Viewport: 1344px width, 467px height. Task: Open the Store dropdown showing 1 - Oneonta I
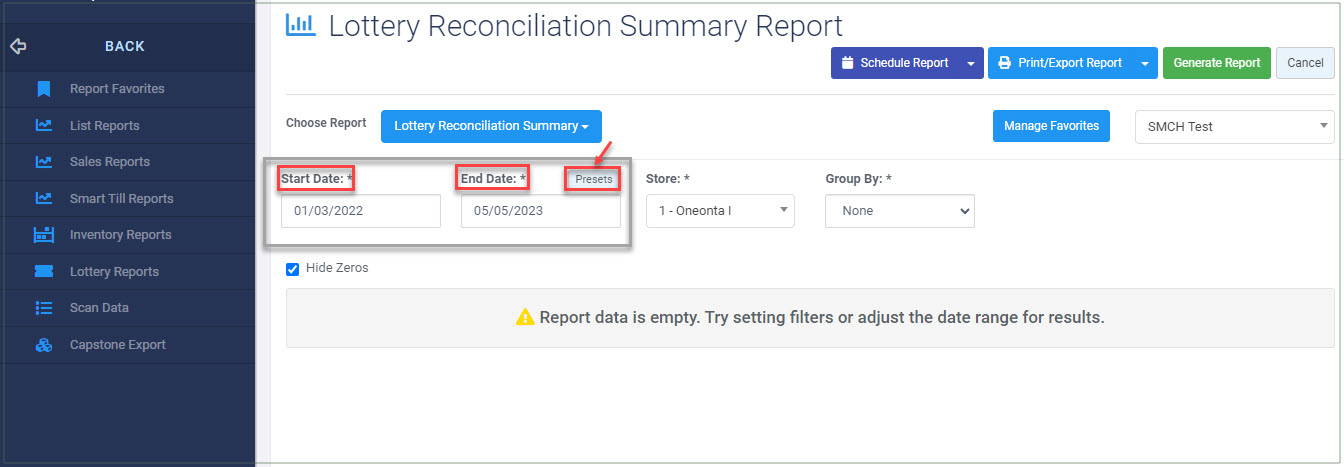(720, 211)
